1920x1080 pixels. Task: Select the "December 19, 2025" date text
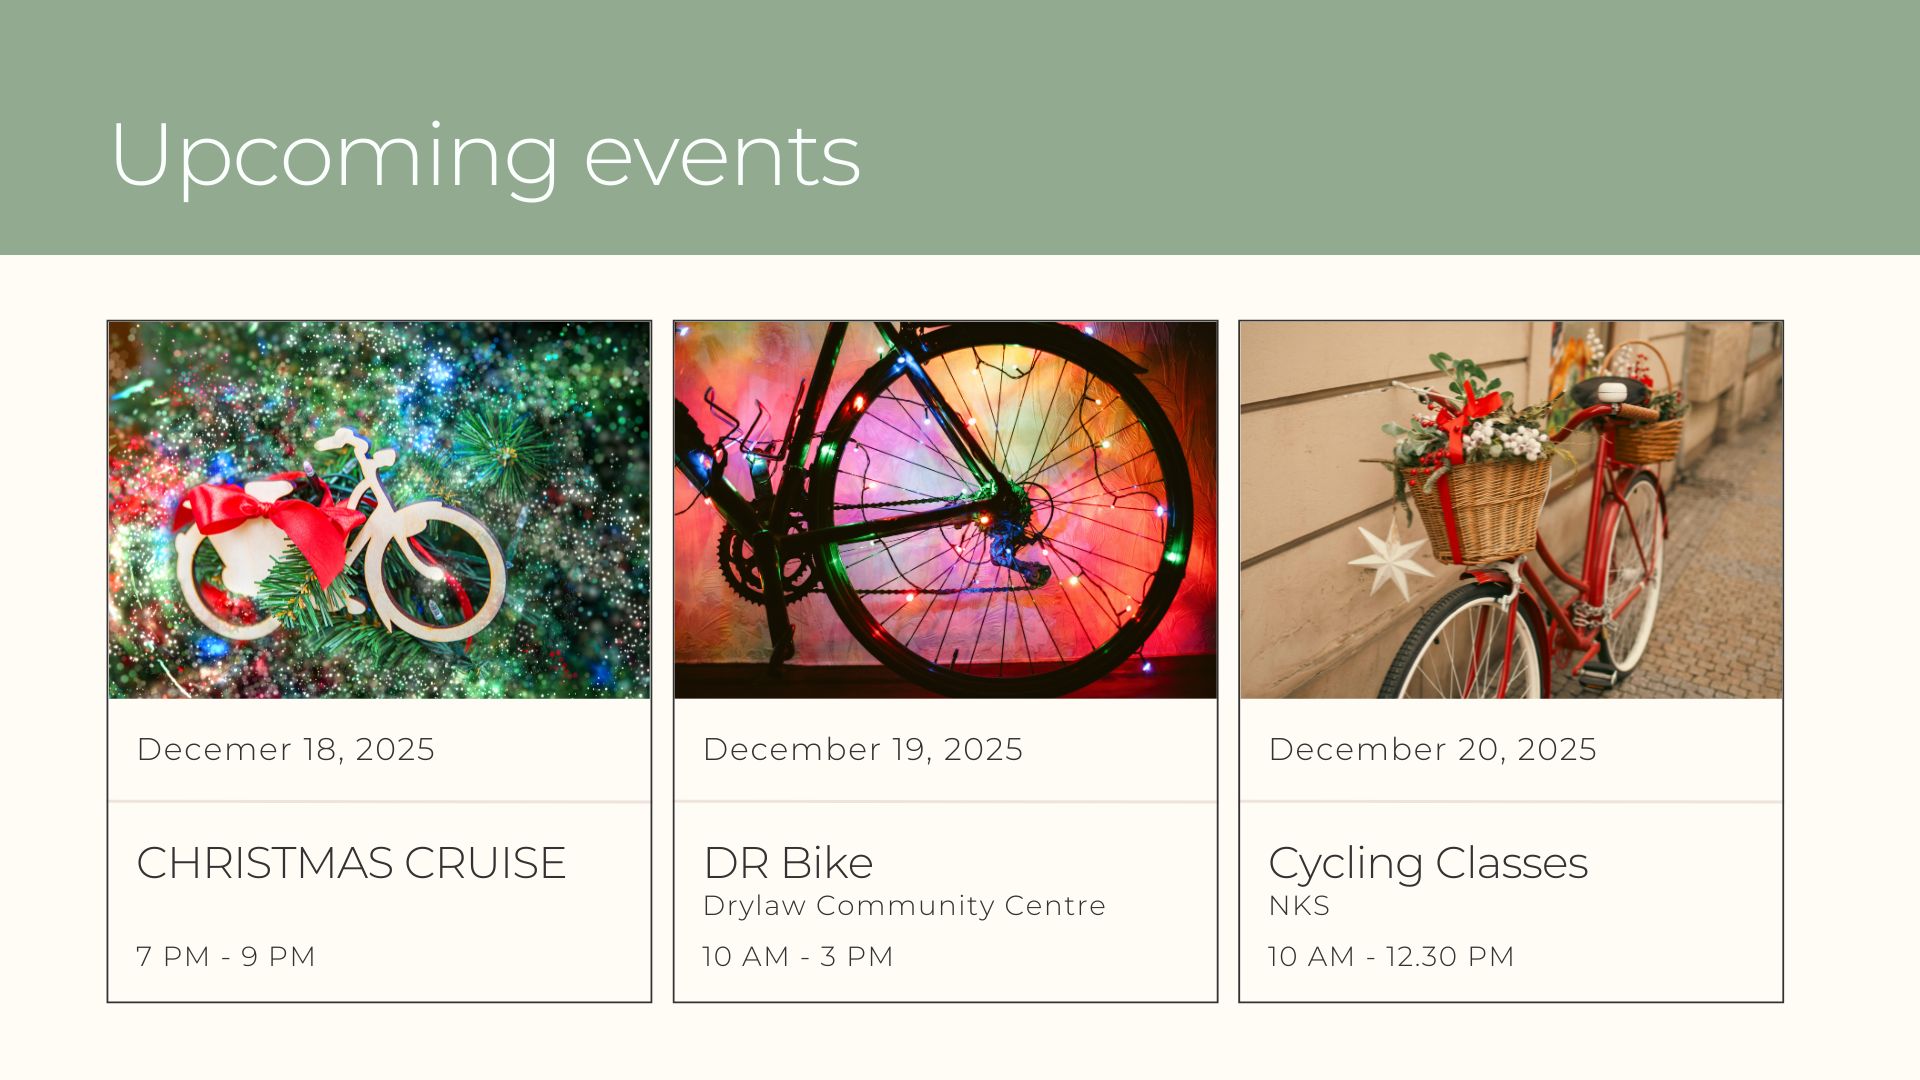point(863,749)
